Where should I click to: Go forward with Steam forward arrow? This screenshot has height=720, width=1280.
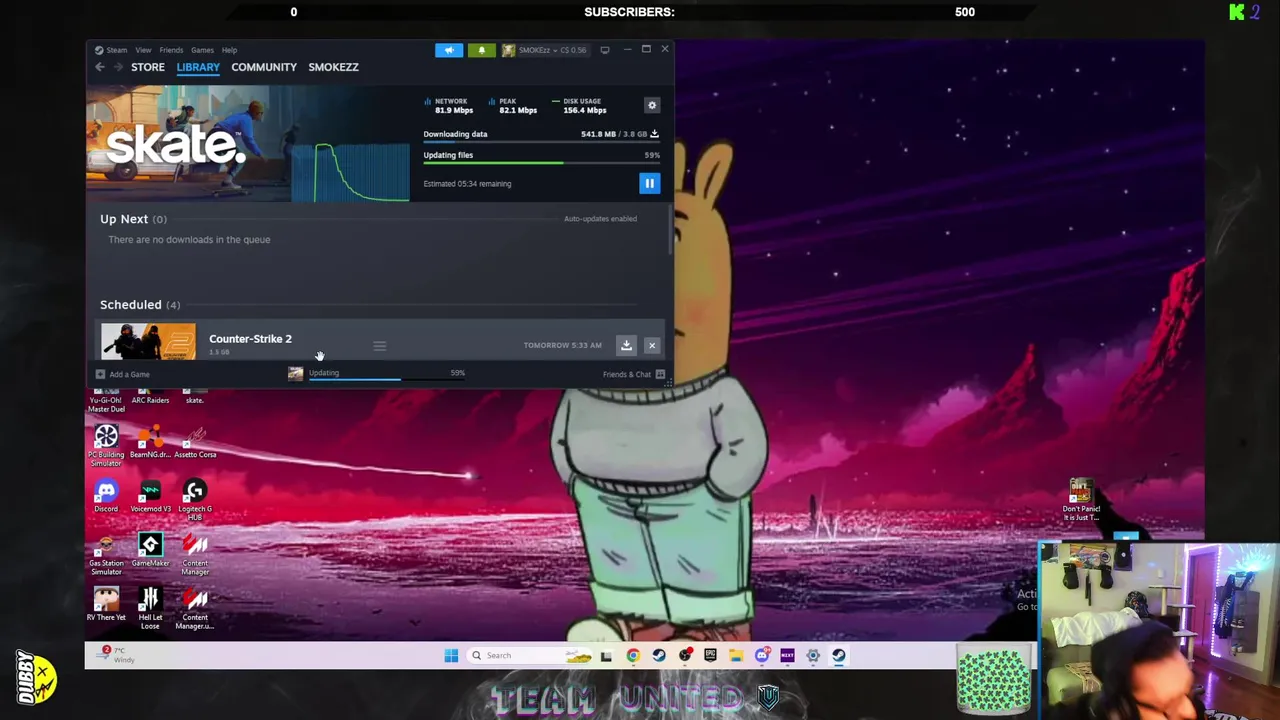pyautogui.click(x=118, y=67)
